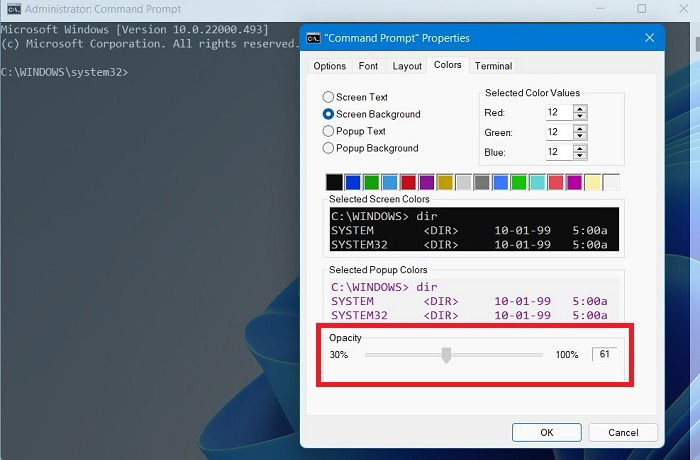Pick the black color swatch
This screenshot has width=700, height=460.
coord(334,182)
